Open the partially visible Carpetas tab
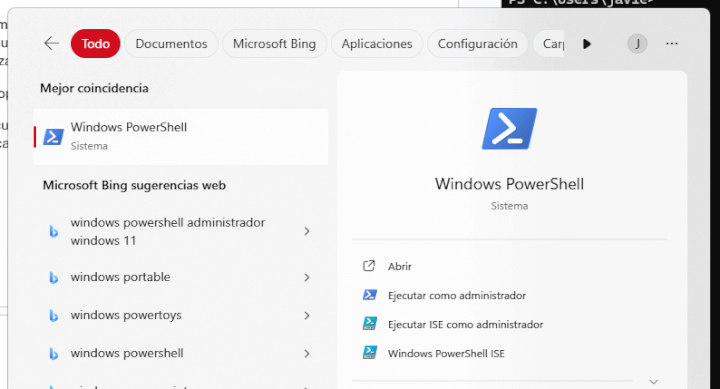720x389 pixels. point(549,44)
